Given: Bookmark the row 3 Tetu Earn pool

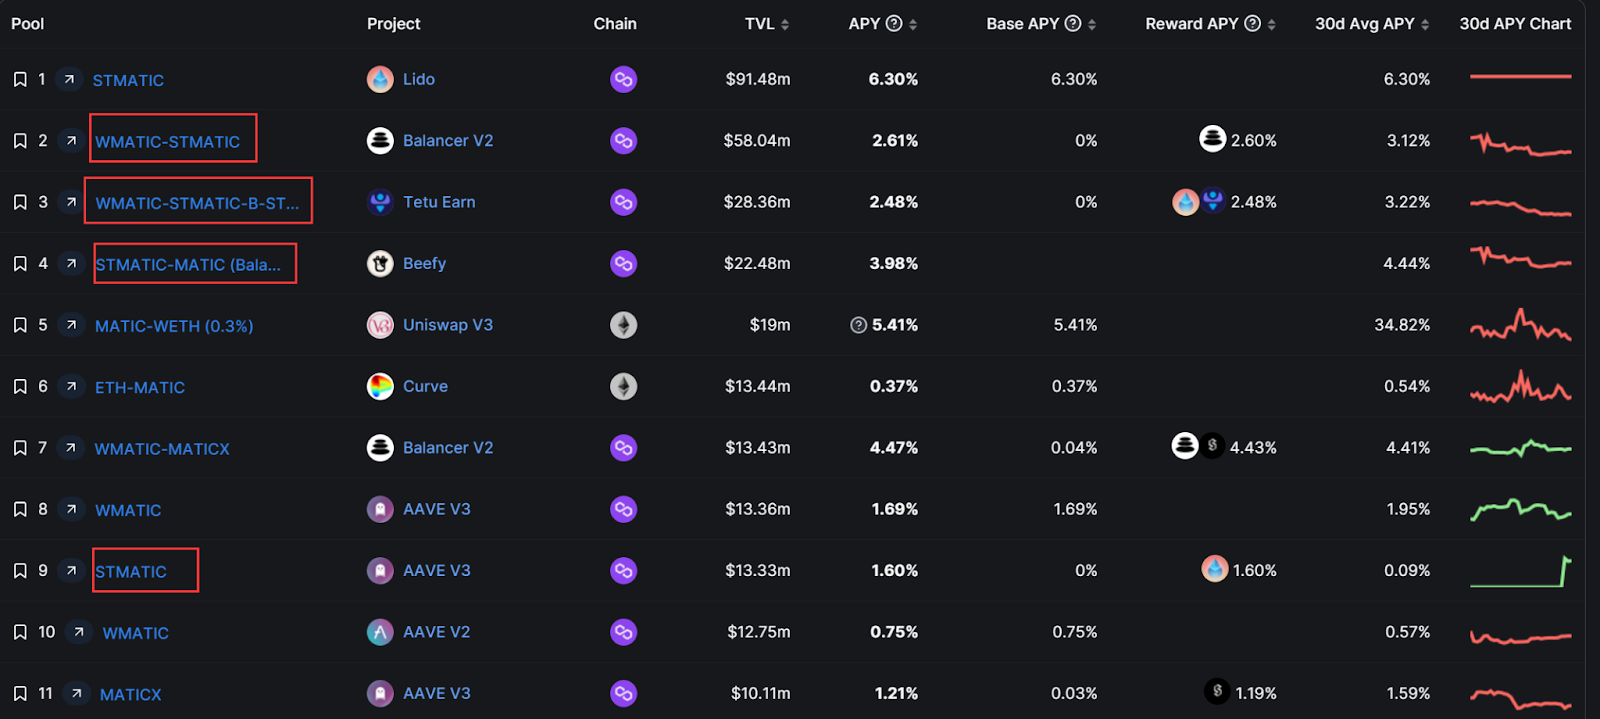Looking at the screenshot, I should [20, 202].
